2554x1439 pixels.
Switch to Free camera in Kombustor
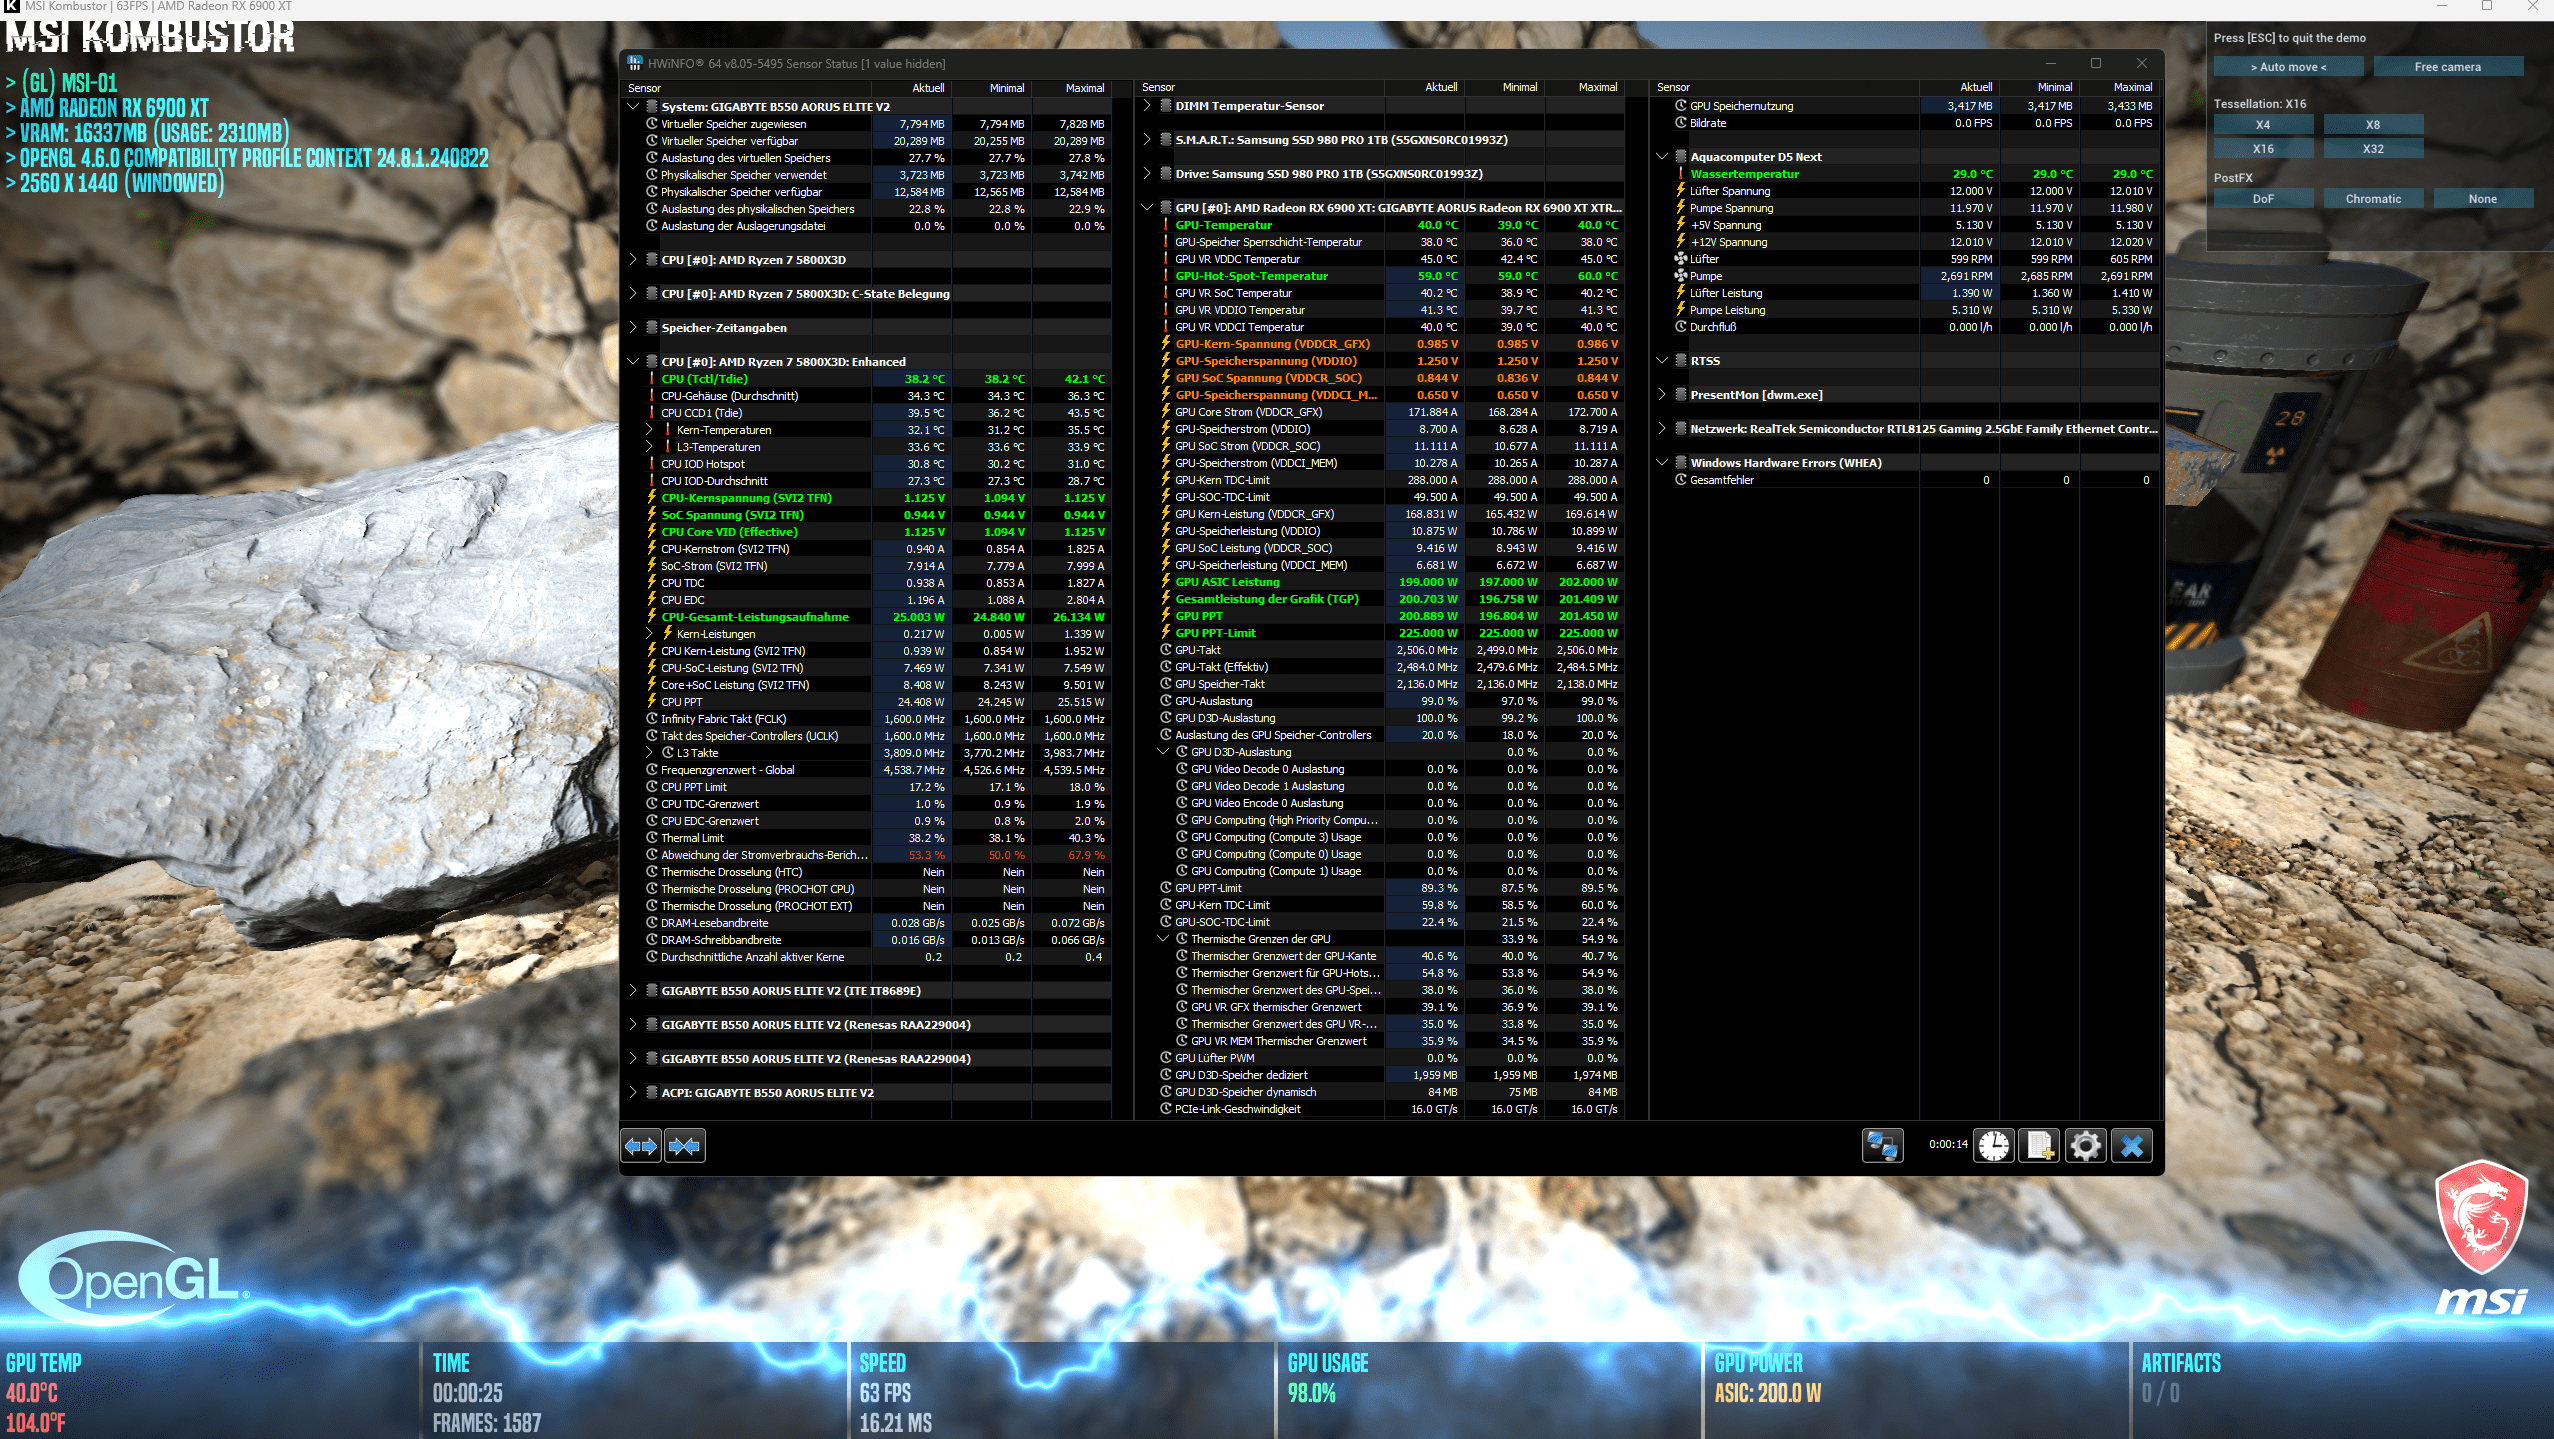[x=2448, y=67]
